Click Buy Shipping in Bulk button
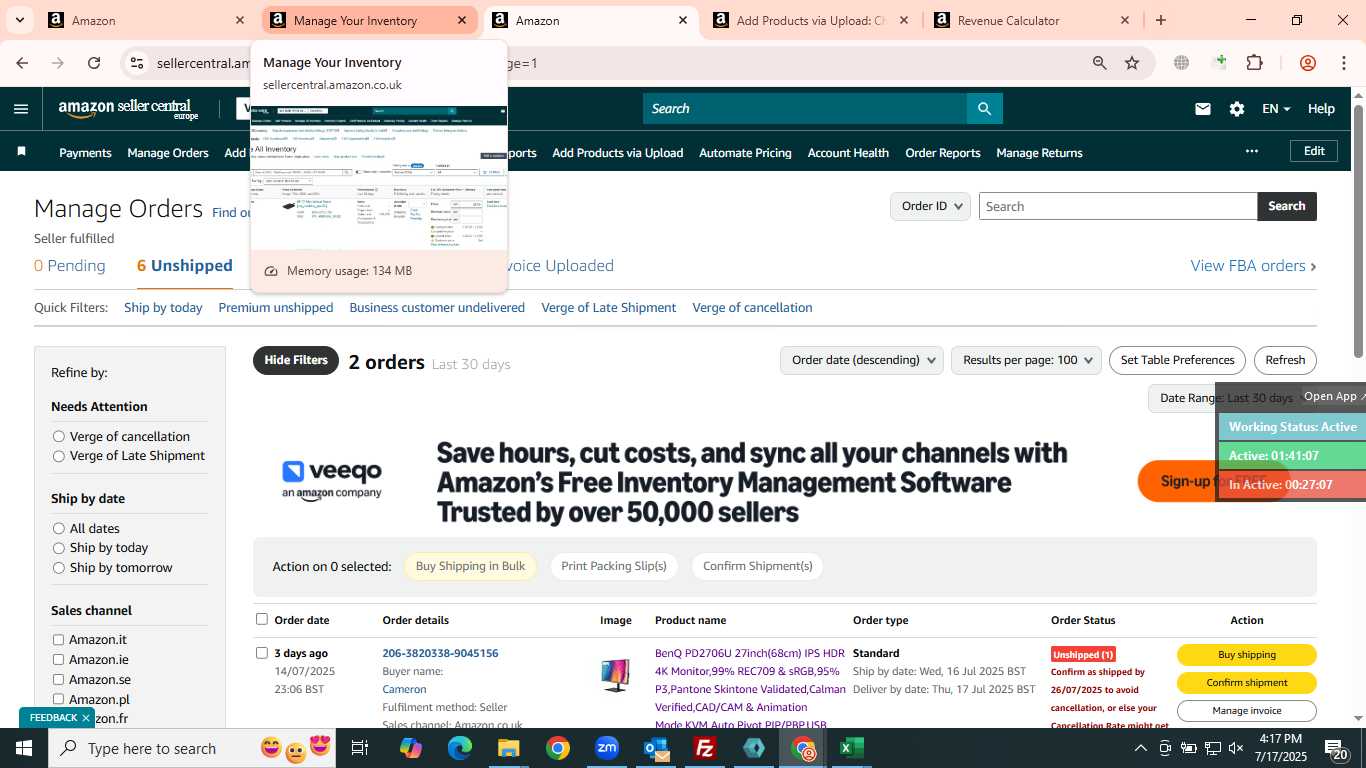Viewport: 1366px width, 768px height. click(470, 566)
